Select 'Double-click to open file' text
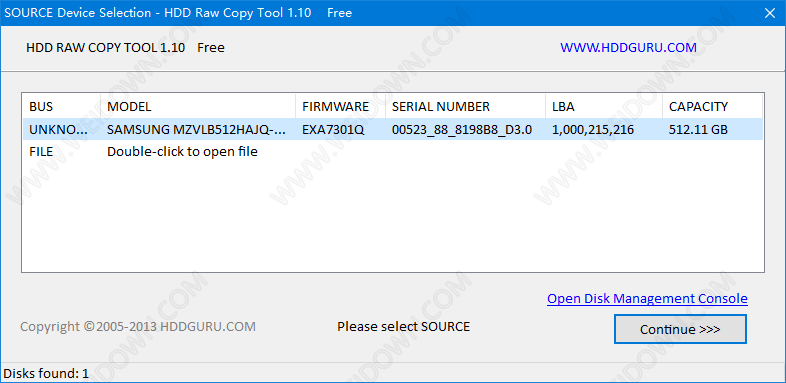Image resolution: width=786 pixels, height=383 pixels. coord(182,151)
